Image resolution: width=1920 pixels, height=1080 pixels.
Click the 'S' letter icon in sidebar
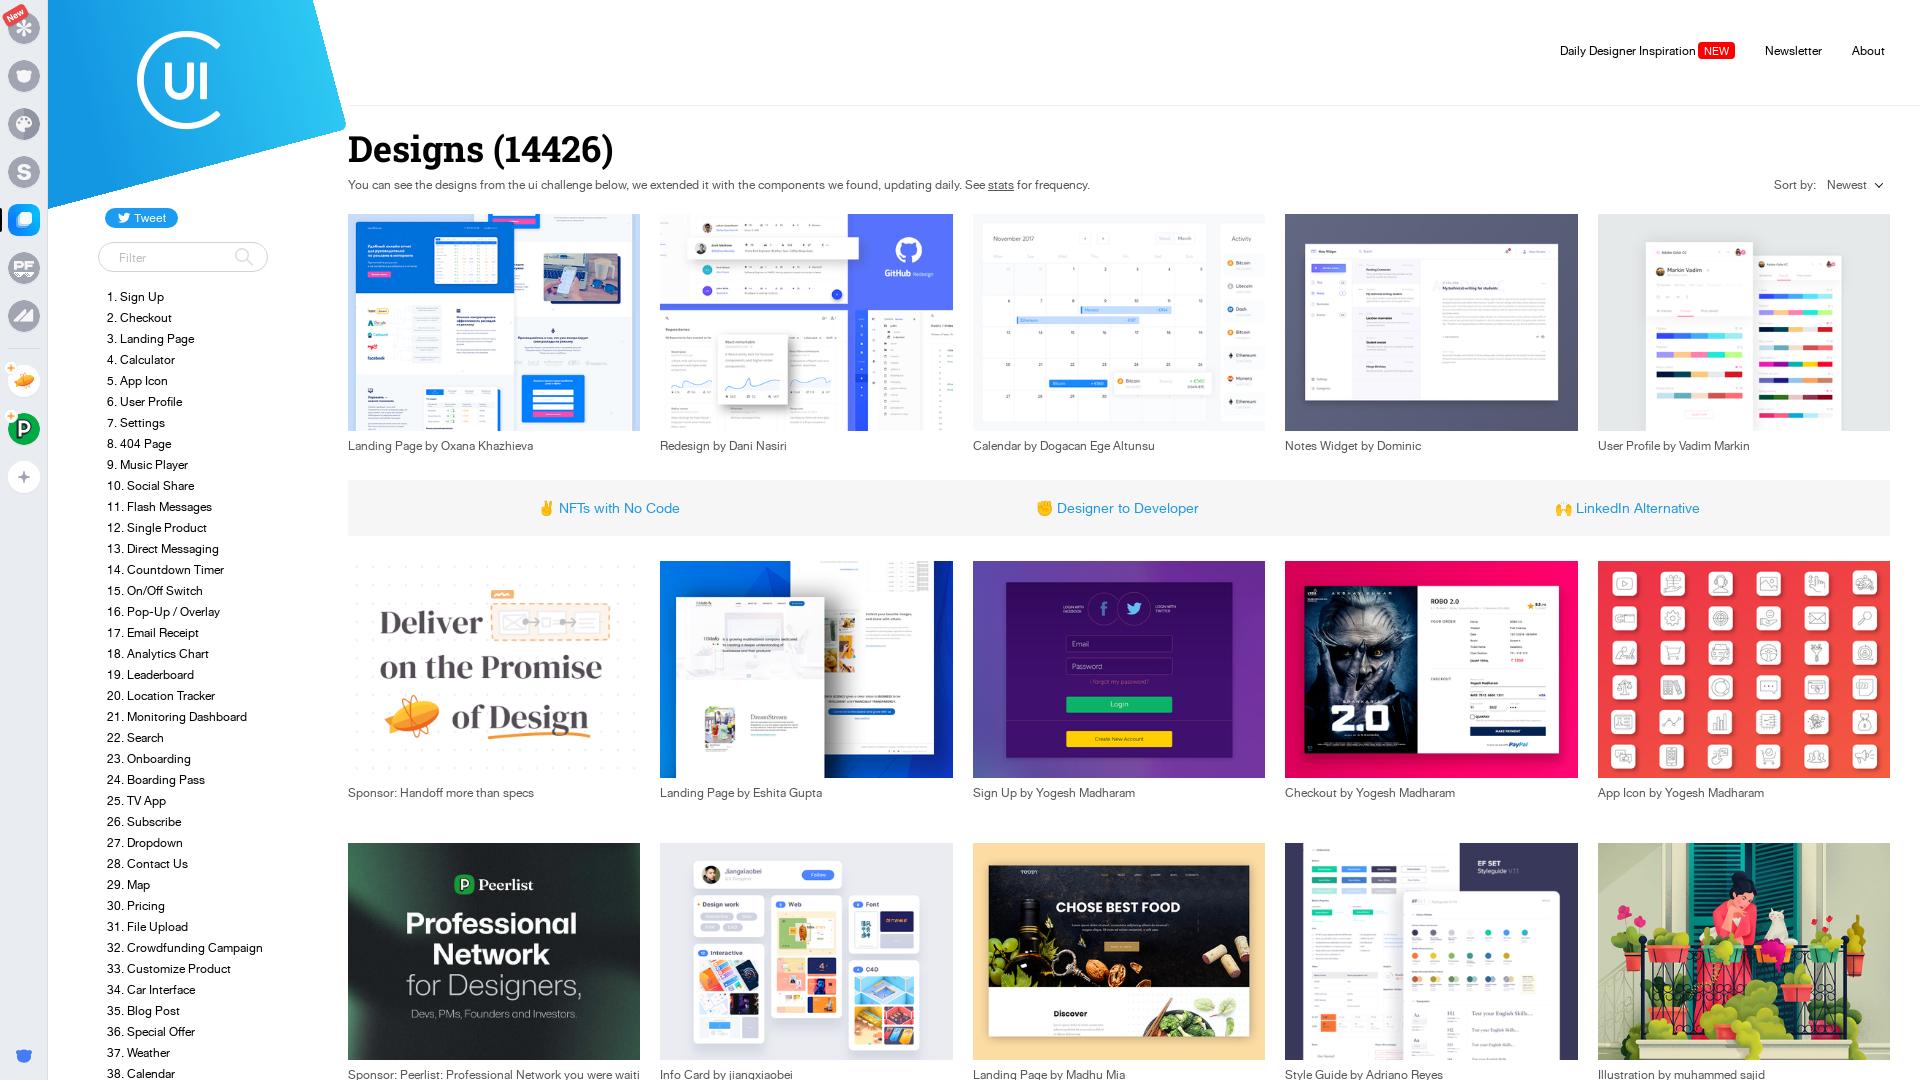24,171
